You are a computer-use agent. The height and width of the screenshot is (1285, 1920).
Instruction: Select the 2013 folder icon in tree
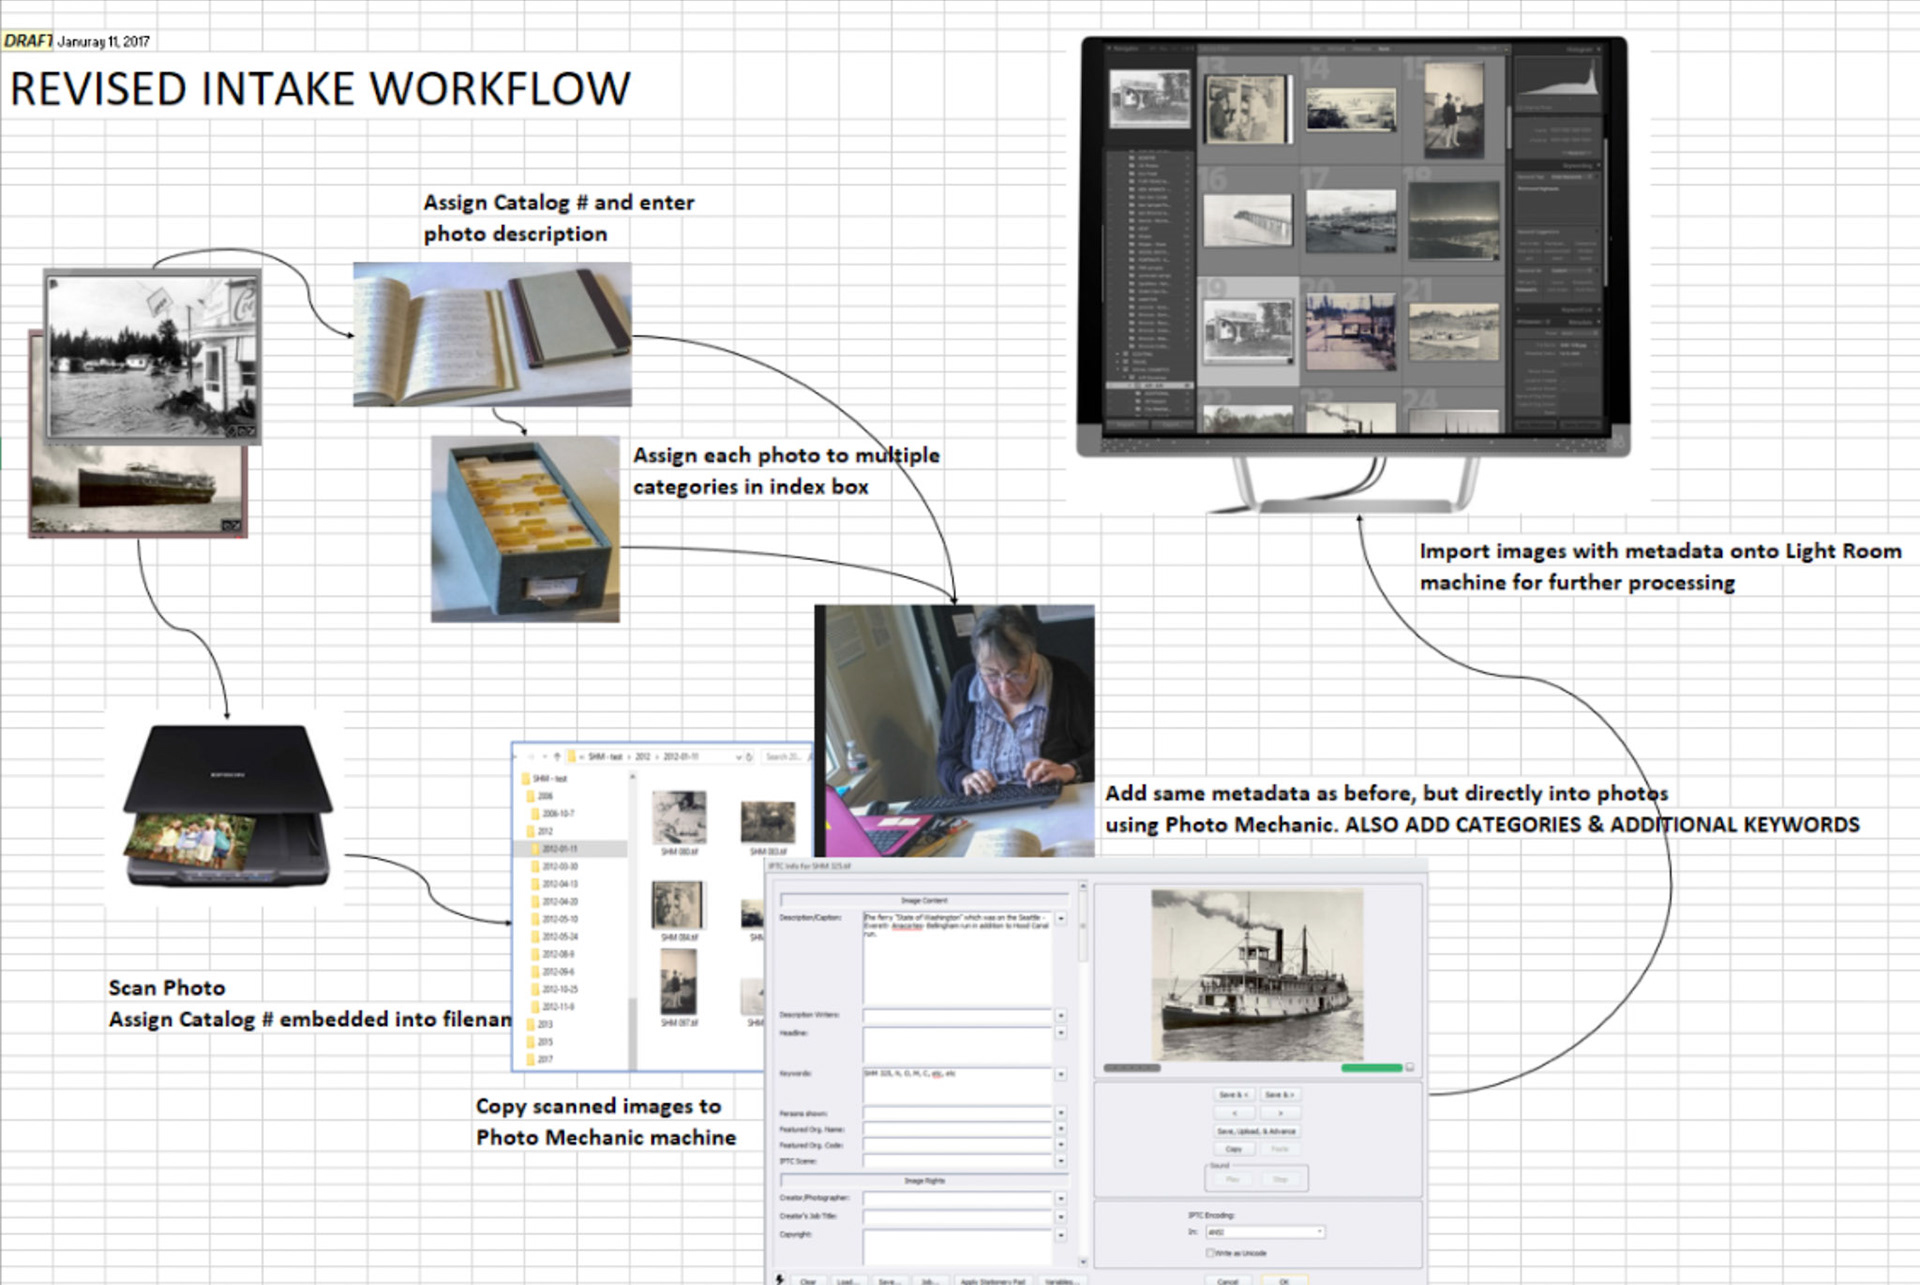[x=531, y=1024]
